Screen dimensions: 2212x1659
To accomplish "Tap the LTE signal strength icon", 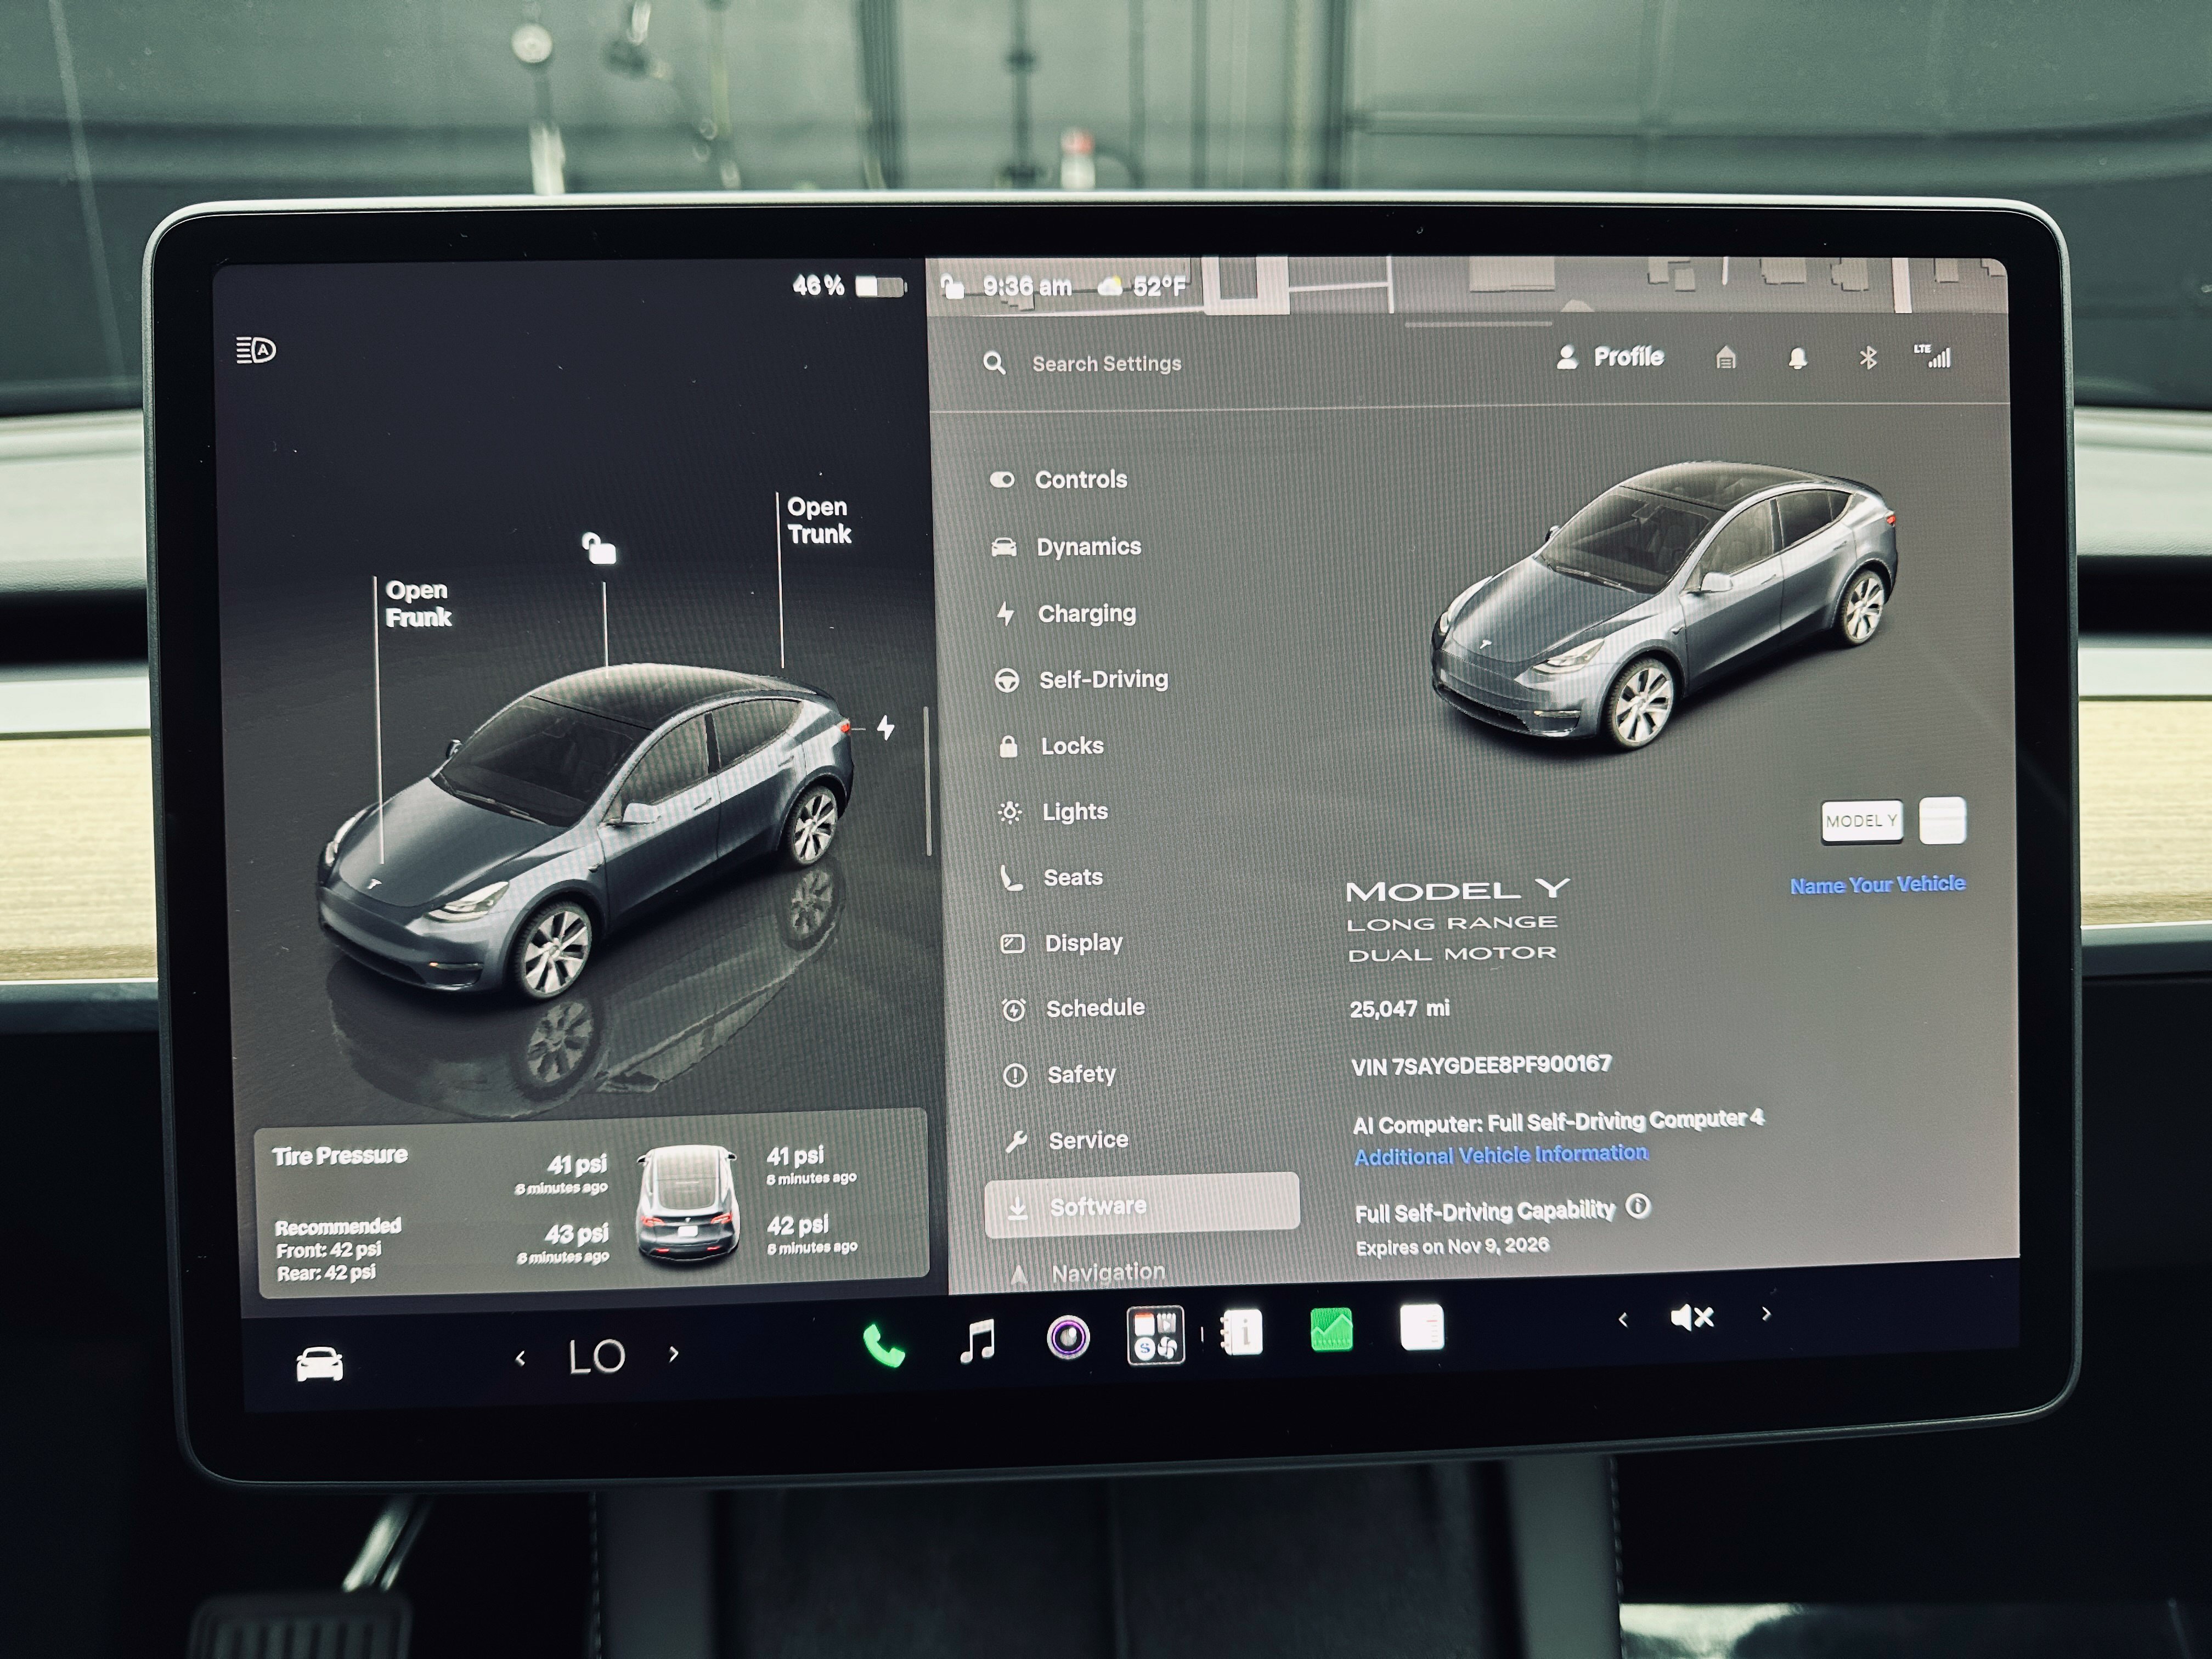I will point(1932,356).
